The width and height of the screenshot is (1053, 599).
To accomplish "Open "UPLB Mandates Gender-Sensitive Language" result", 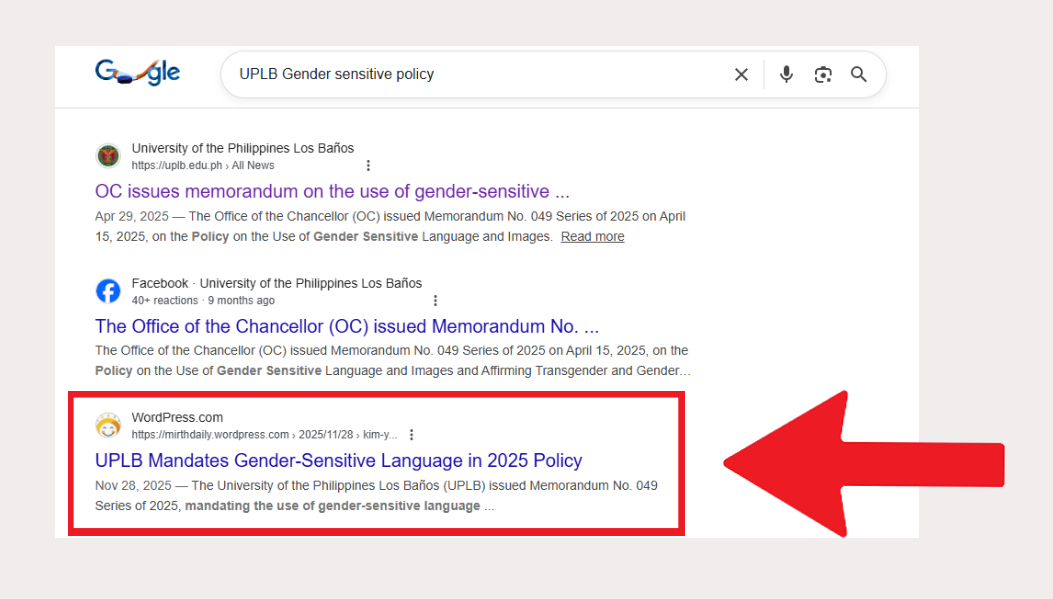I will click(338, 461).
